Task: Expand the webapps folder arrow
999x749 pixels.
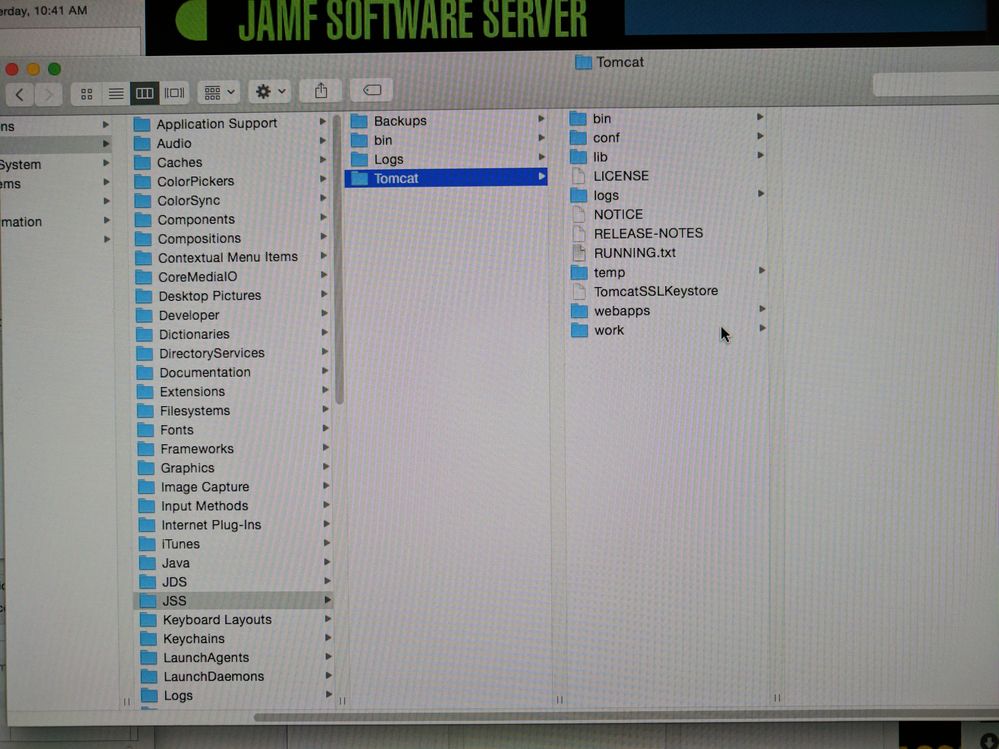Action: (x=762, y=309)
